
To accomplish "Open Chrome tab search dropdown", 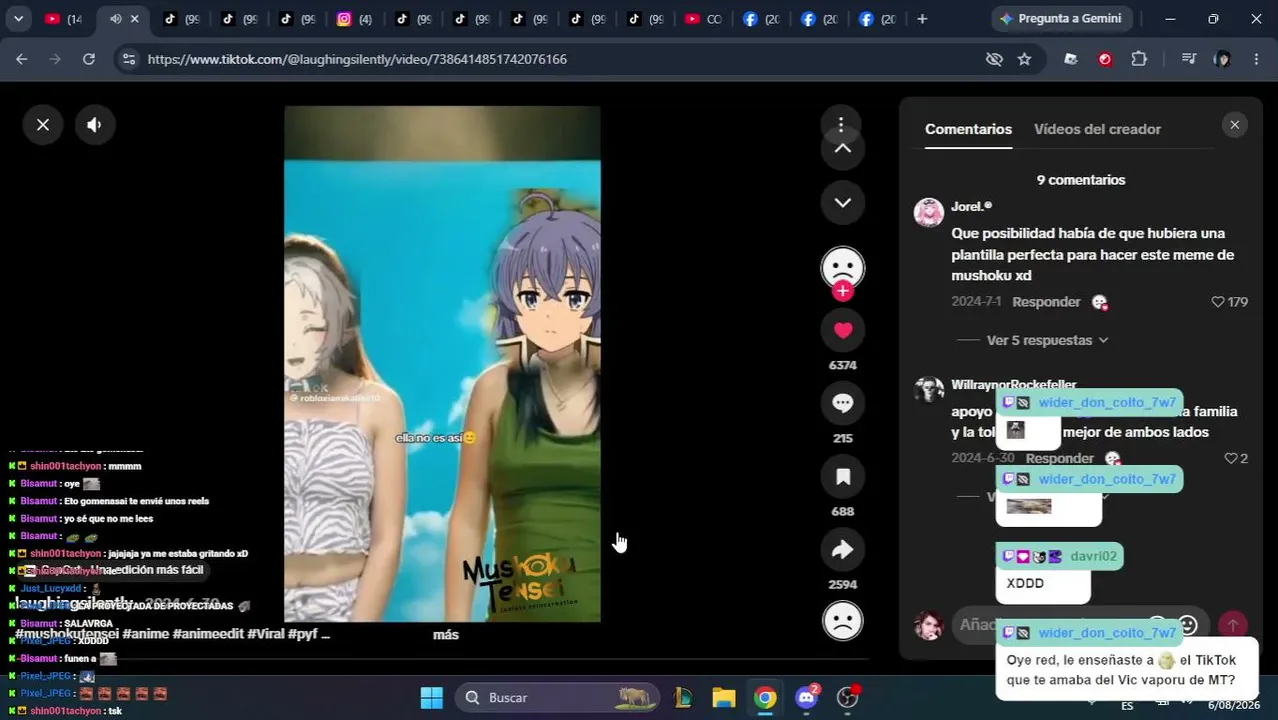I will (18, 18).
